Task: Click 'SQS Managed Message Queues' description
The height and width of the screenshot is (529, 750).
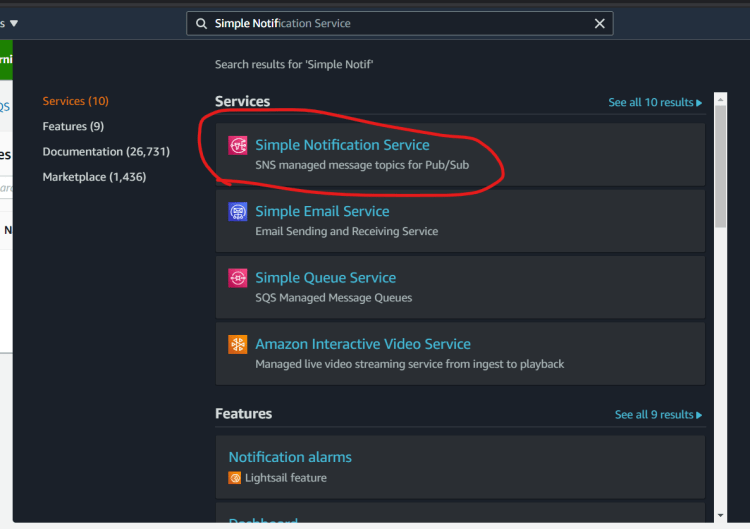Action: [x=333, y=298]
